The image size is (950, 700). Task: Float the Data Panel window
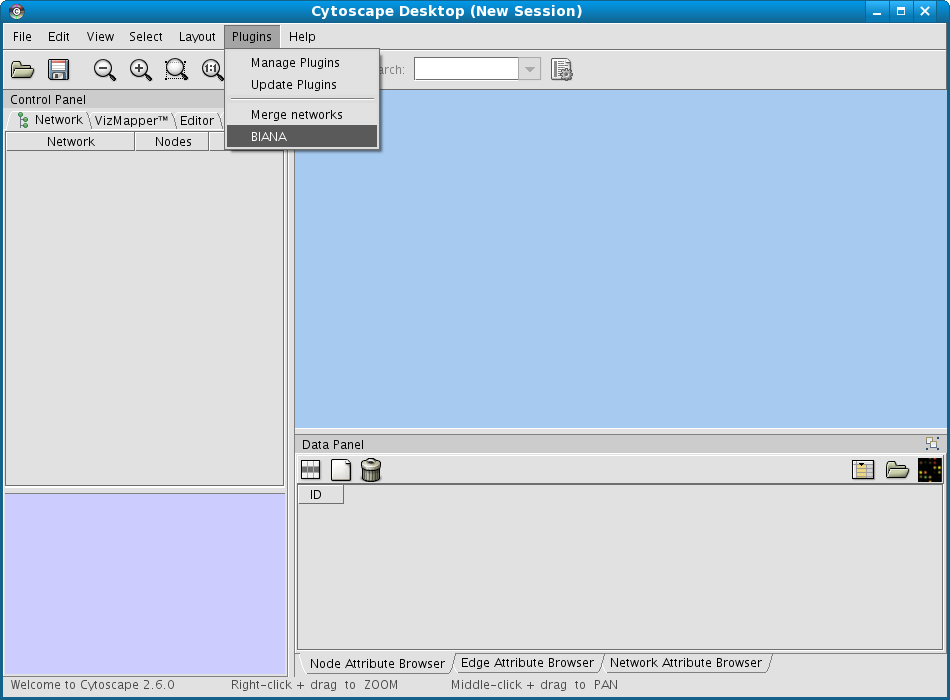point(932,444)
